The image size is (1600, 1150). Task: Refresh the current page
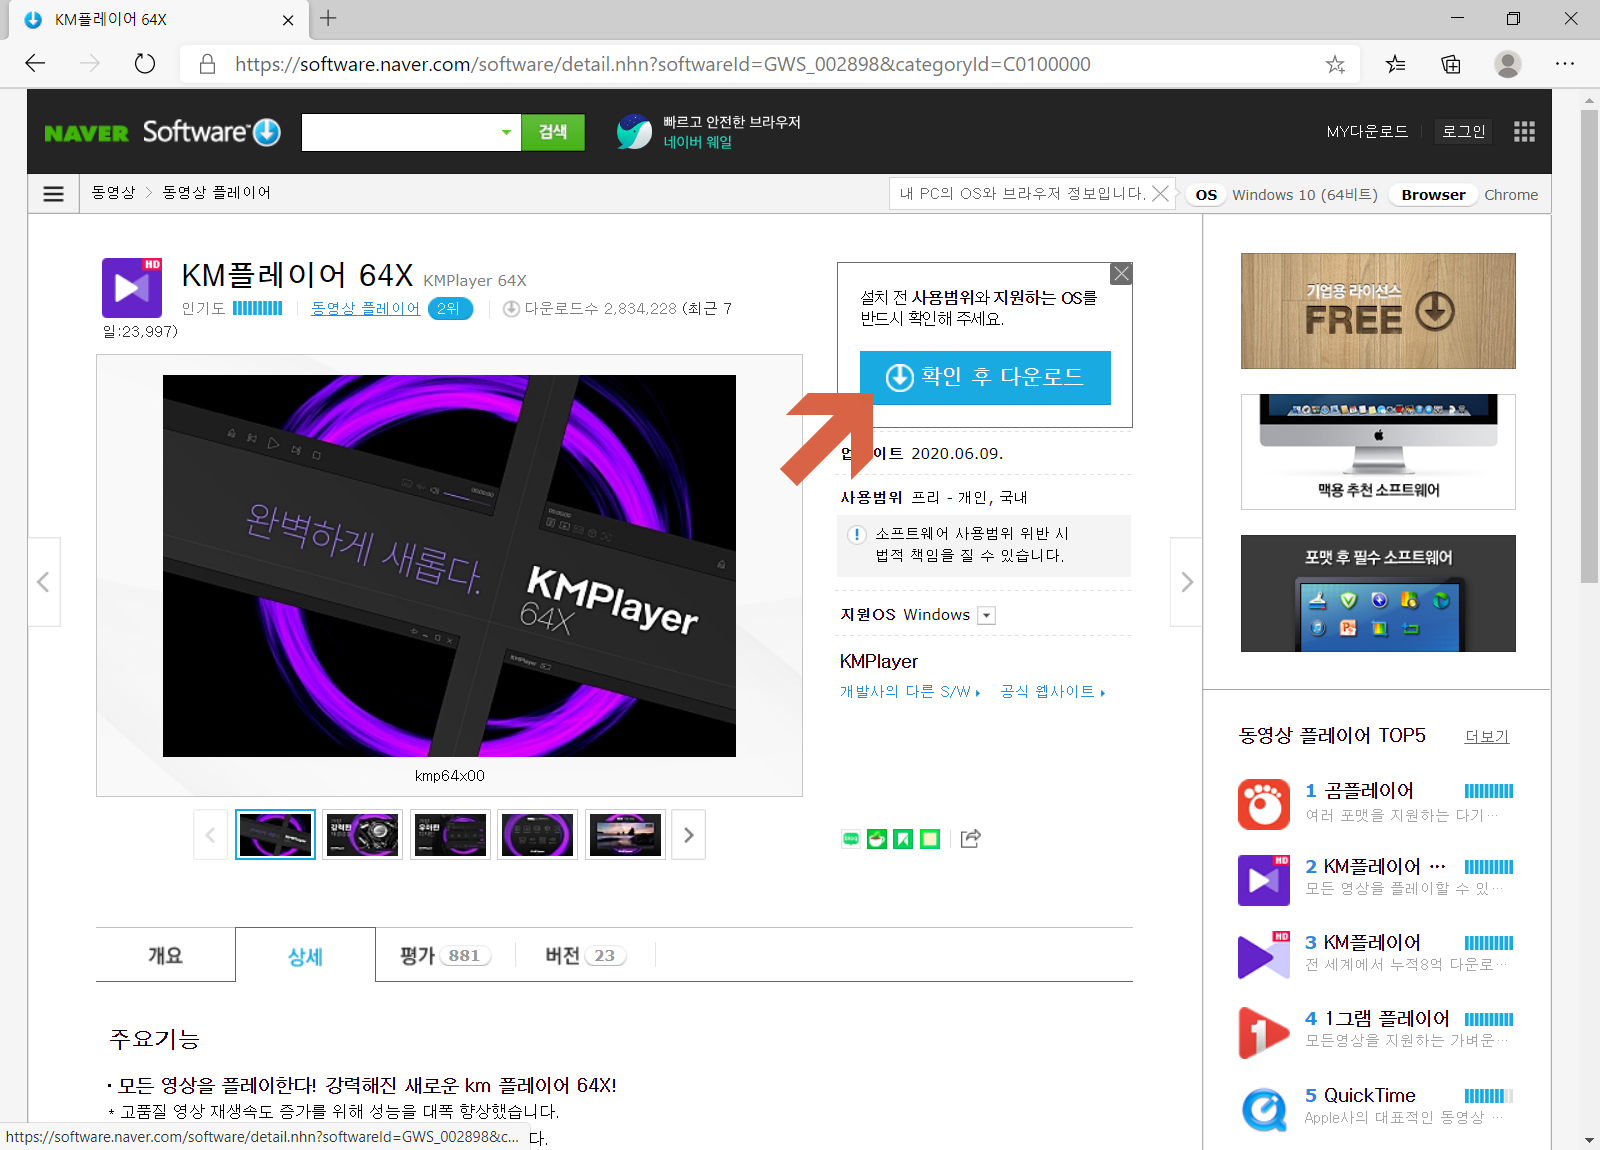click(145, 64)
